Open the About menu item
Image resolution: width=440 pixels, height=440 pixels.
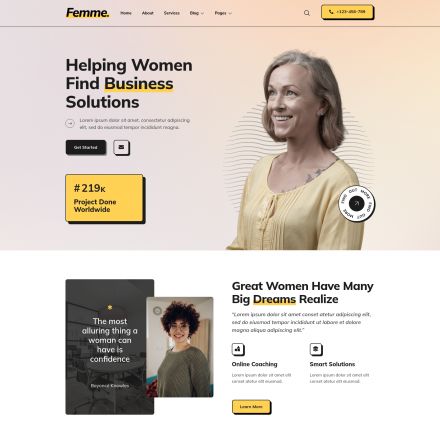148,13
